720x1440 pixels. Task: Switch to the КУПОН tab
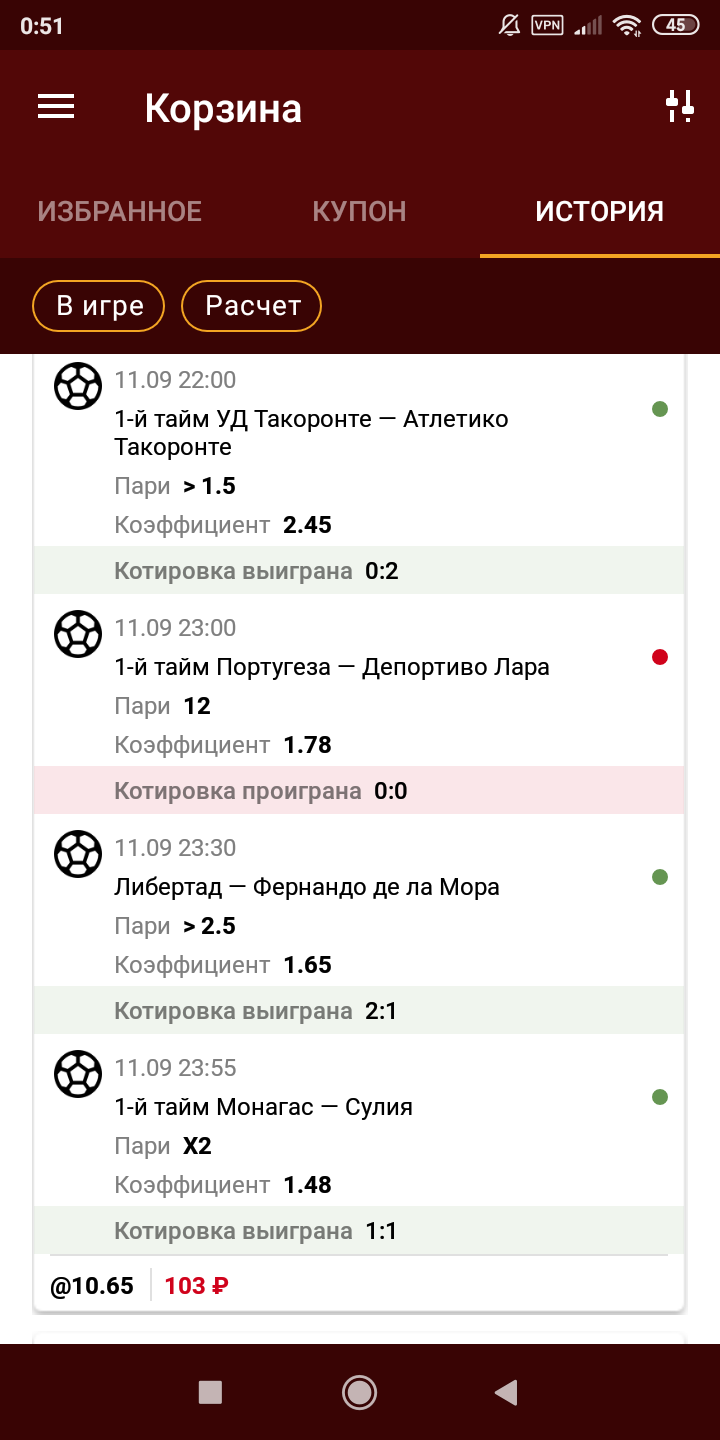point(359,212)
